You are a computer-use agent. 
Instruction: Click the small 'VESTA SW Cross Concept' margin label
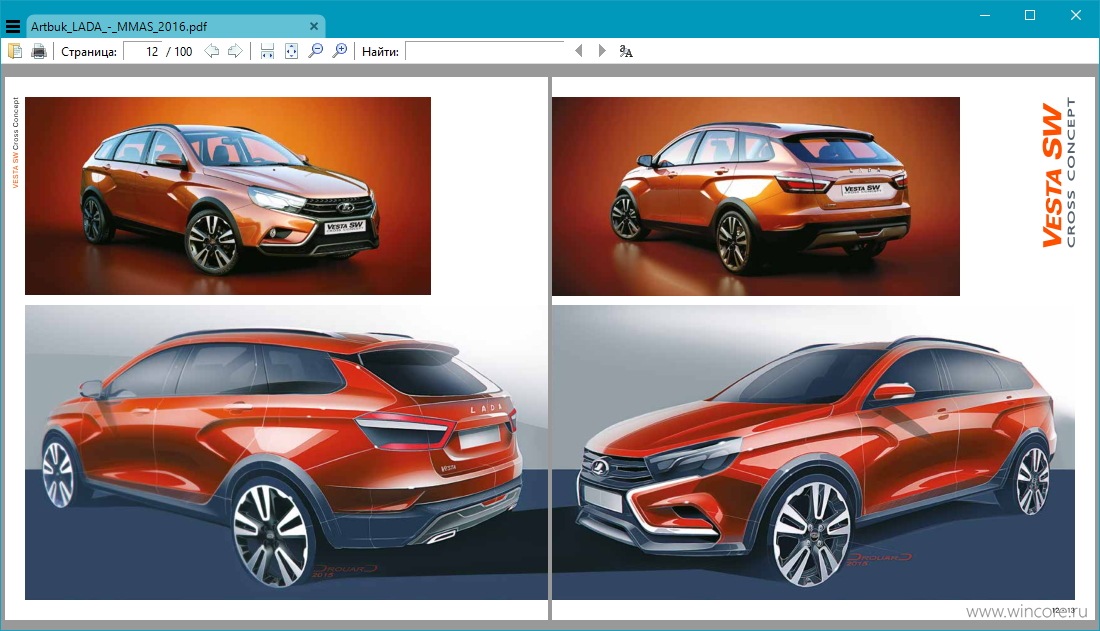(15, 142)
